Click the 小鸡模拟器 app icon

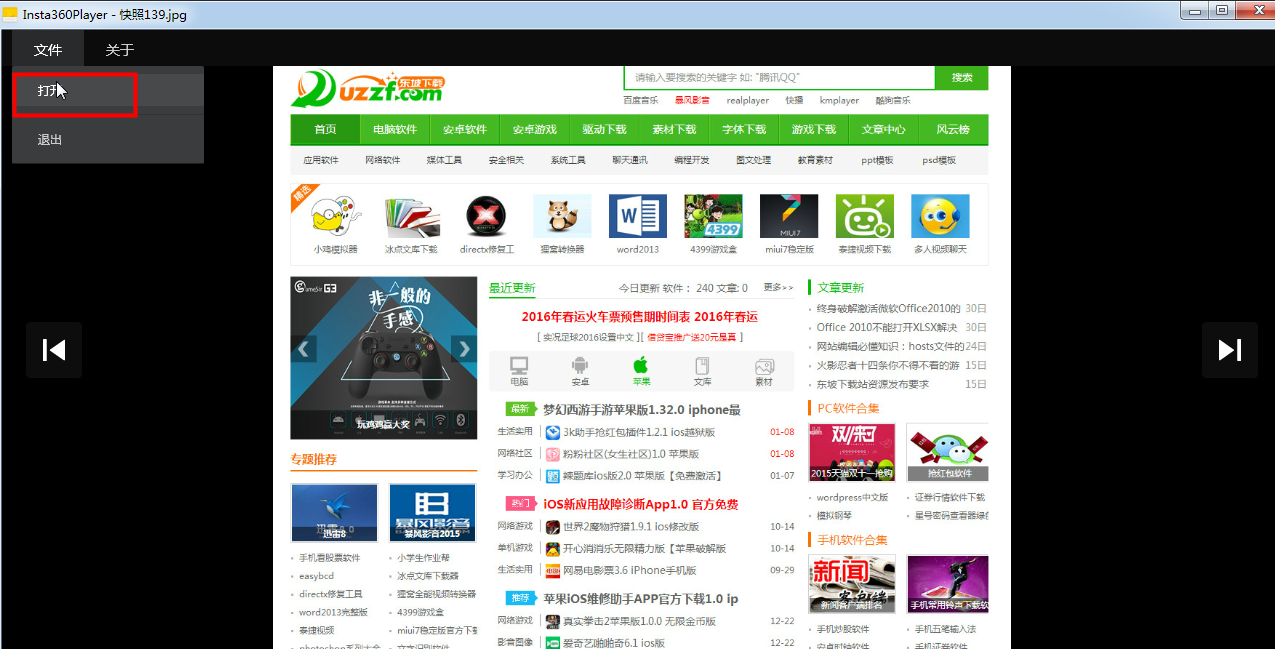pyautogui.click(x=336, y=216)
